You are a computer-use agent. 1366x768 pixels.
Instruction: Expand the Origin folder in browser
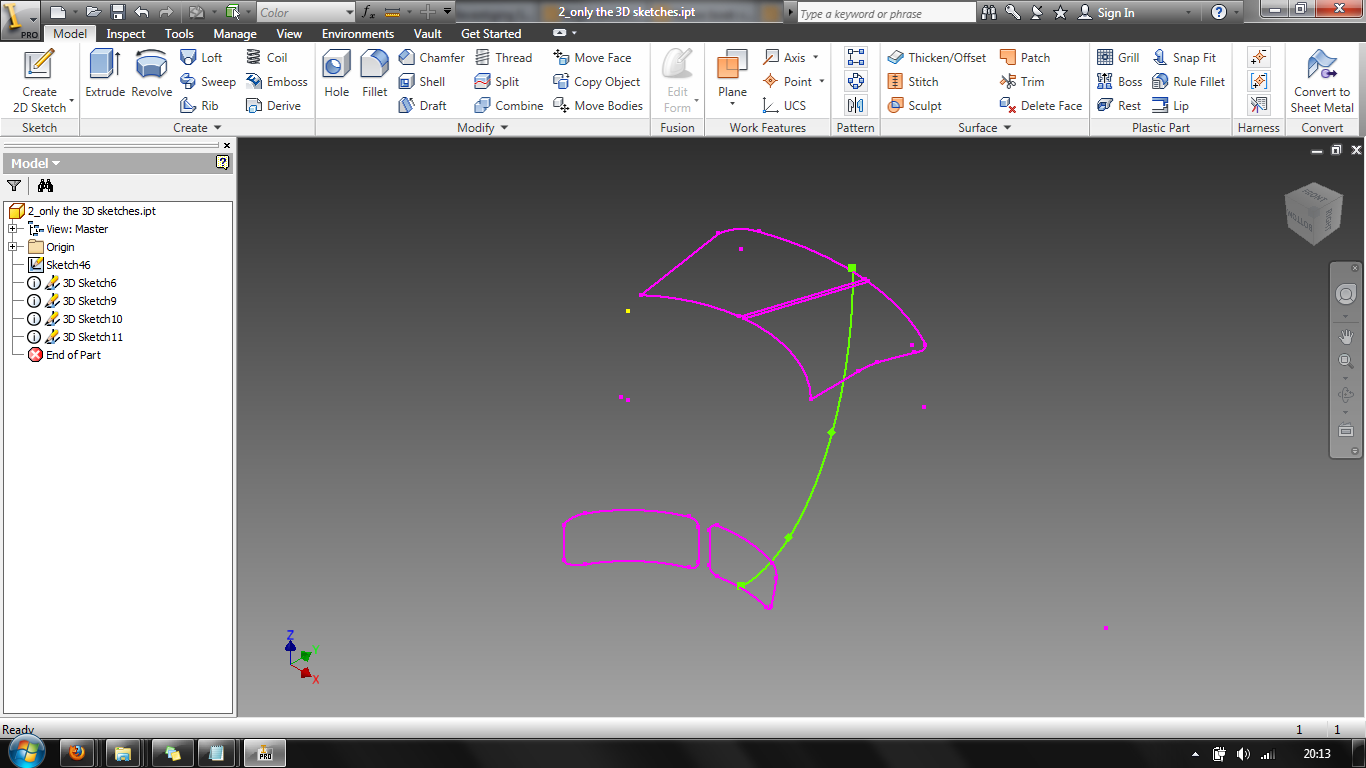point(14,247)
